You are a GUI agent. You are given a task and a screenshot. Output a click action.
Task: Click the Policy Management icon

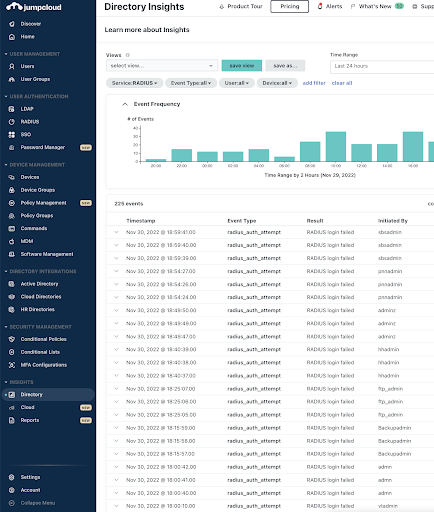point(12,203)
